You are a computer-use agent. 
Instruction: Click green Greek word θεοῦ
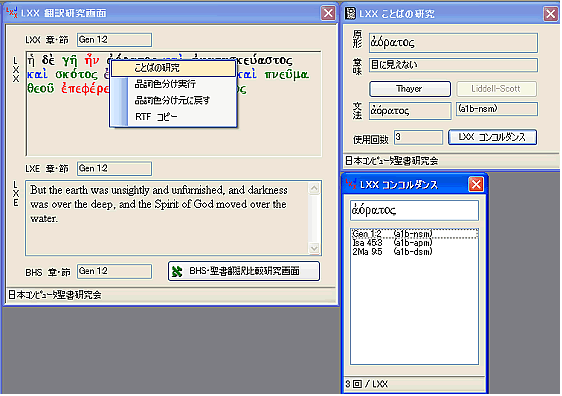[41, 89]
